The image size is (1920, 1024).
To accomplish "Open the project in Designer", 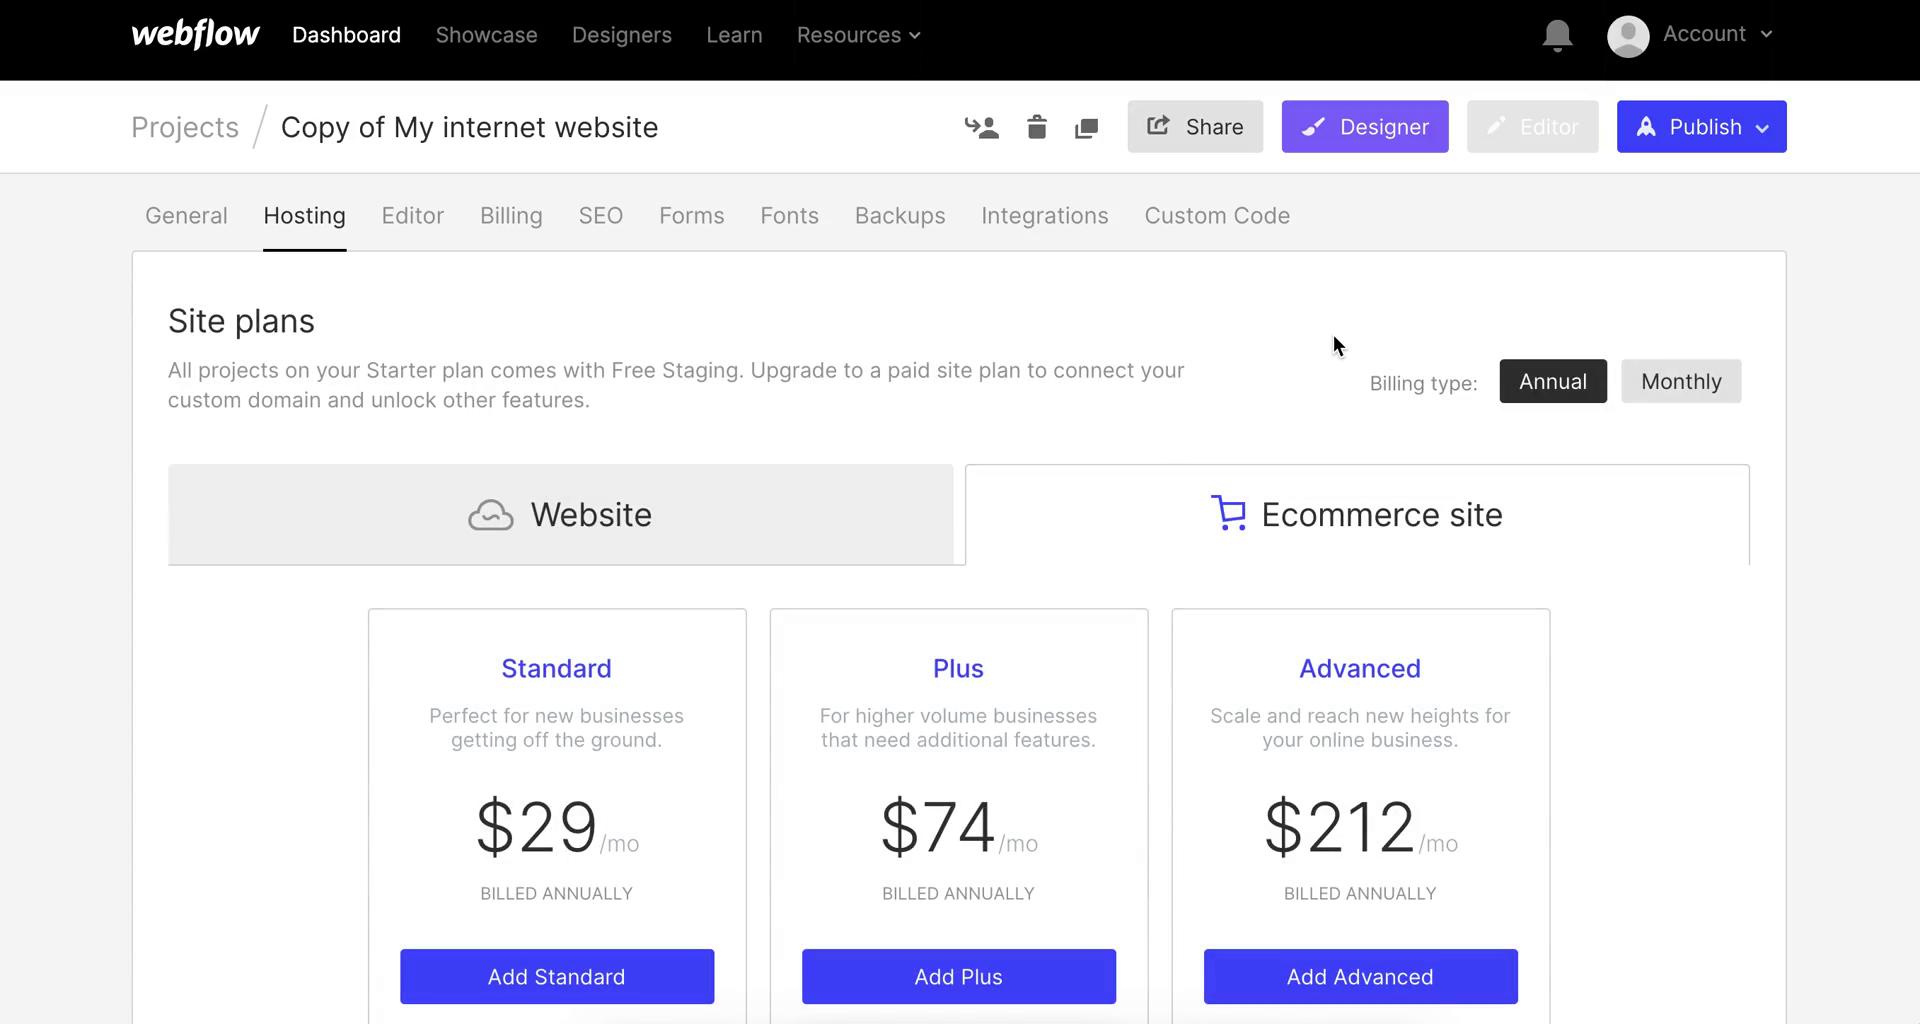I will [1365, 127].
